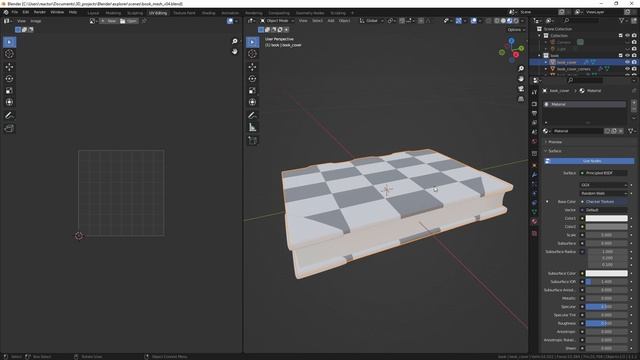
Task: Select the Transform tool in 3D viewport
Action: pyautogui.click(x=252, y=102)
